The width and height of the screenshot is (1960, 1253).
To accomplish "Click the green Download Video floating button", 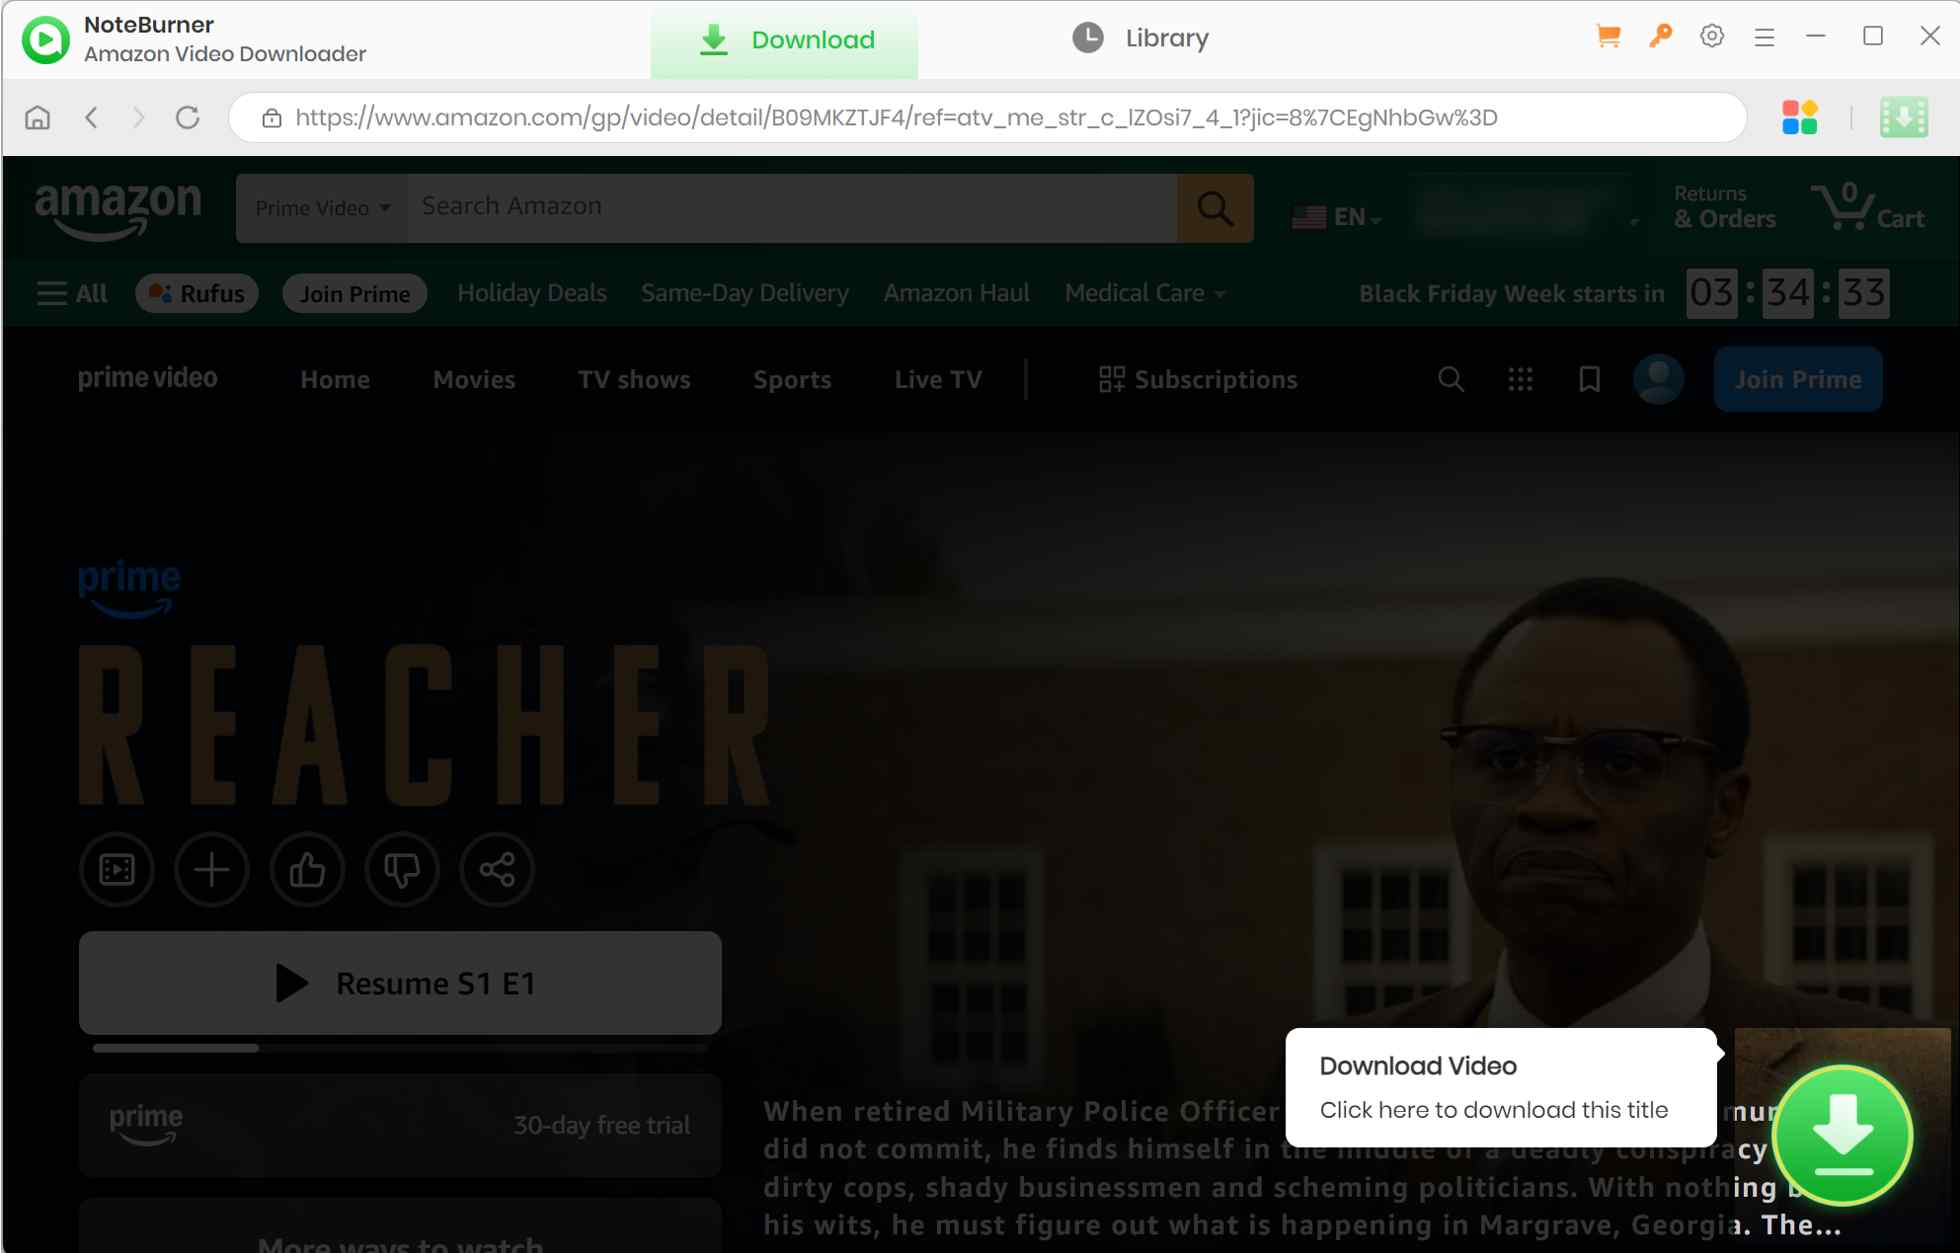I will [1843, 1135].
